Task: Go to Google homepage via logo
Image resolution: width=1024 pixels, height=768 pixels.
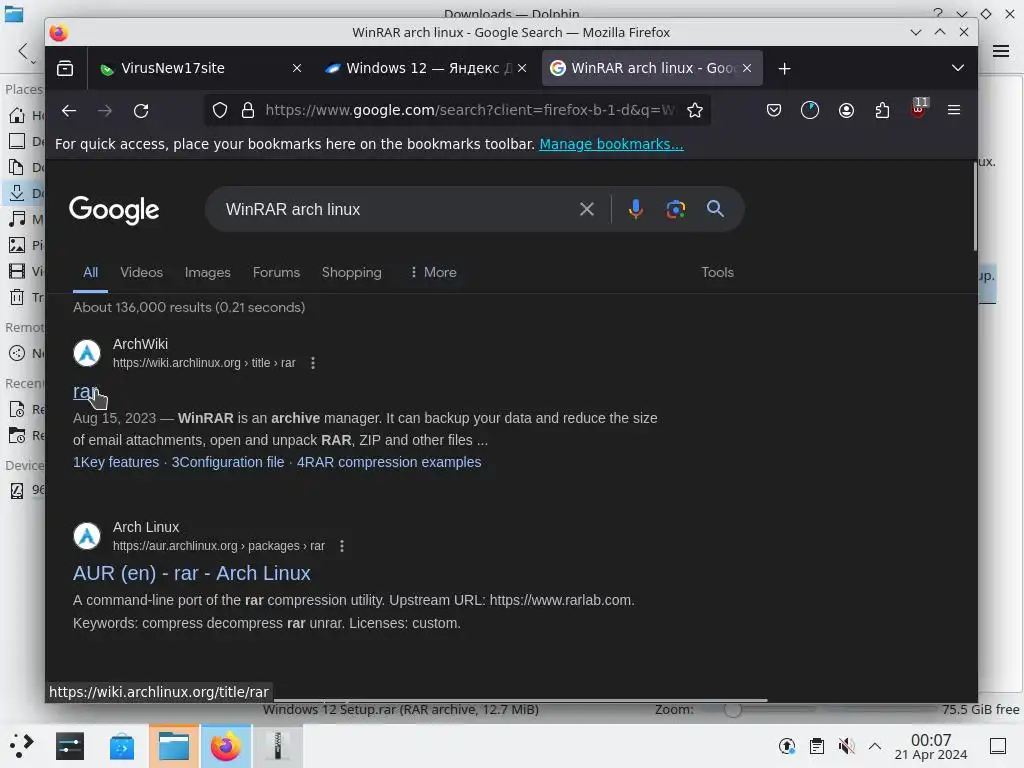Action: tap(114, 210)
